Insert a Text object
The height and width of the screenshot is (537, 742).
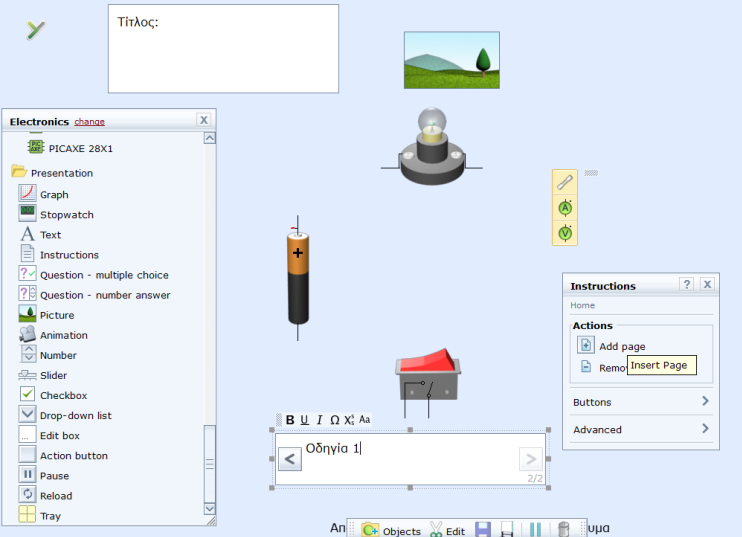[40, 235]
